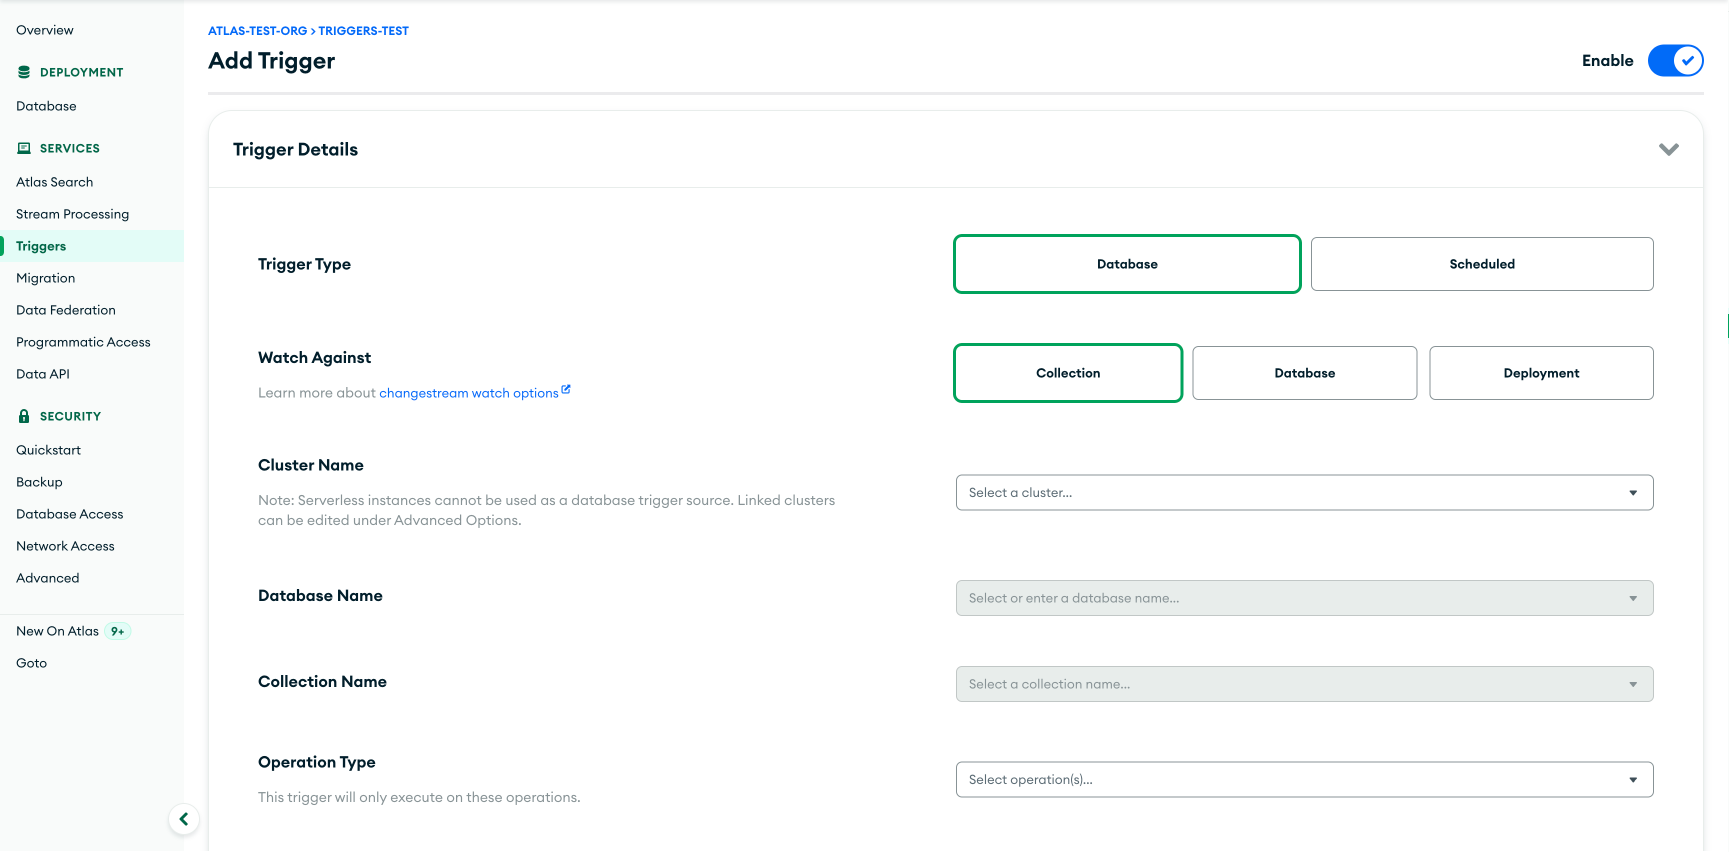Select Scheduled trigger type
Image resolution: width=1729 pixels, height=852 pixels.
click(x=1481, y=264)
